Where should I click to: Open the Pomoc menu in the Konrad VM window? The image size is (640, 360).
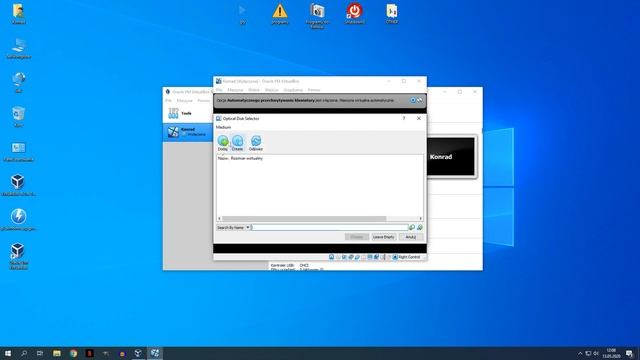click(314, 90)
